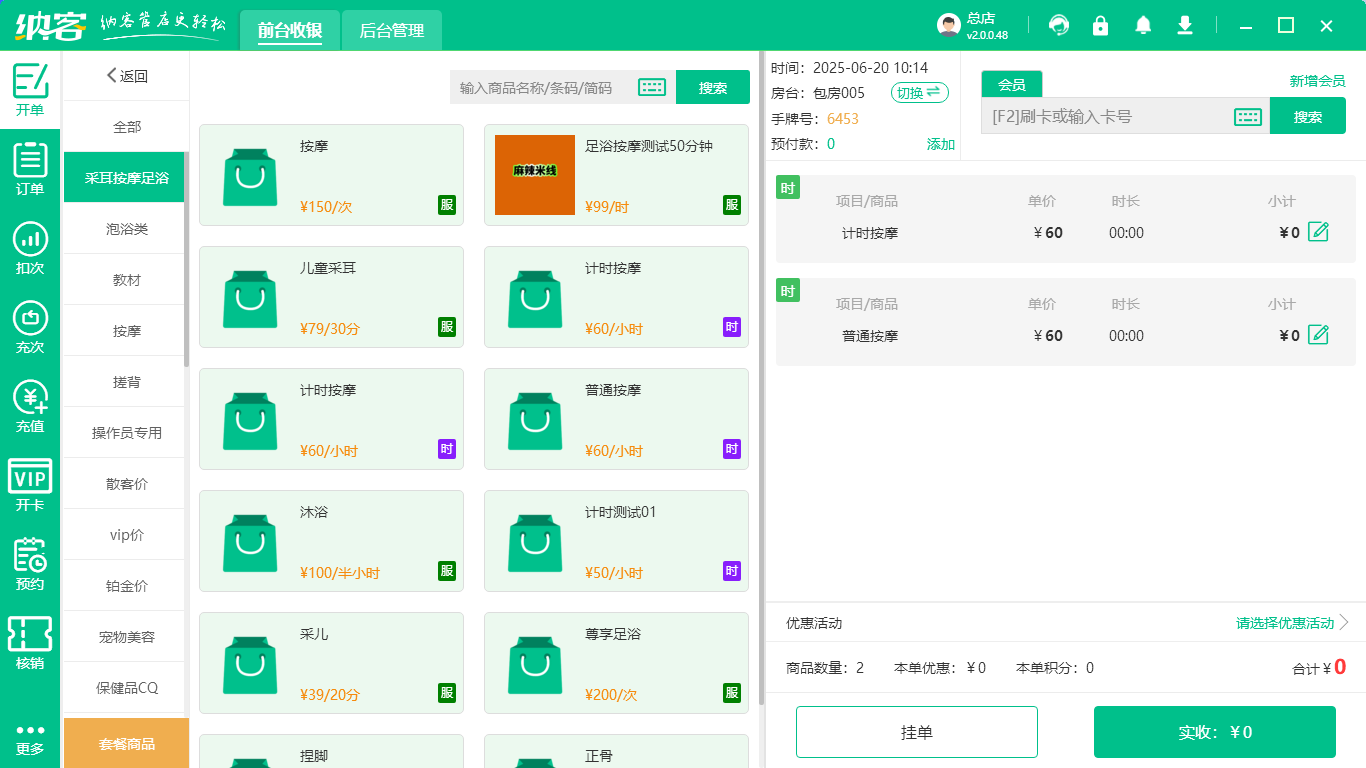This screenshot has width=1366, height=768.
Task: Click the download icon in title bar
Action: tap(1184, 24)
